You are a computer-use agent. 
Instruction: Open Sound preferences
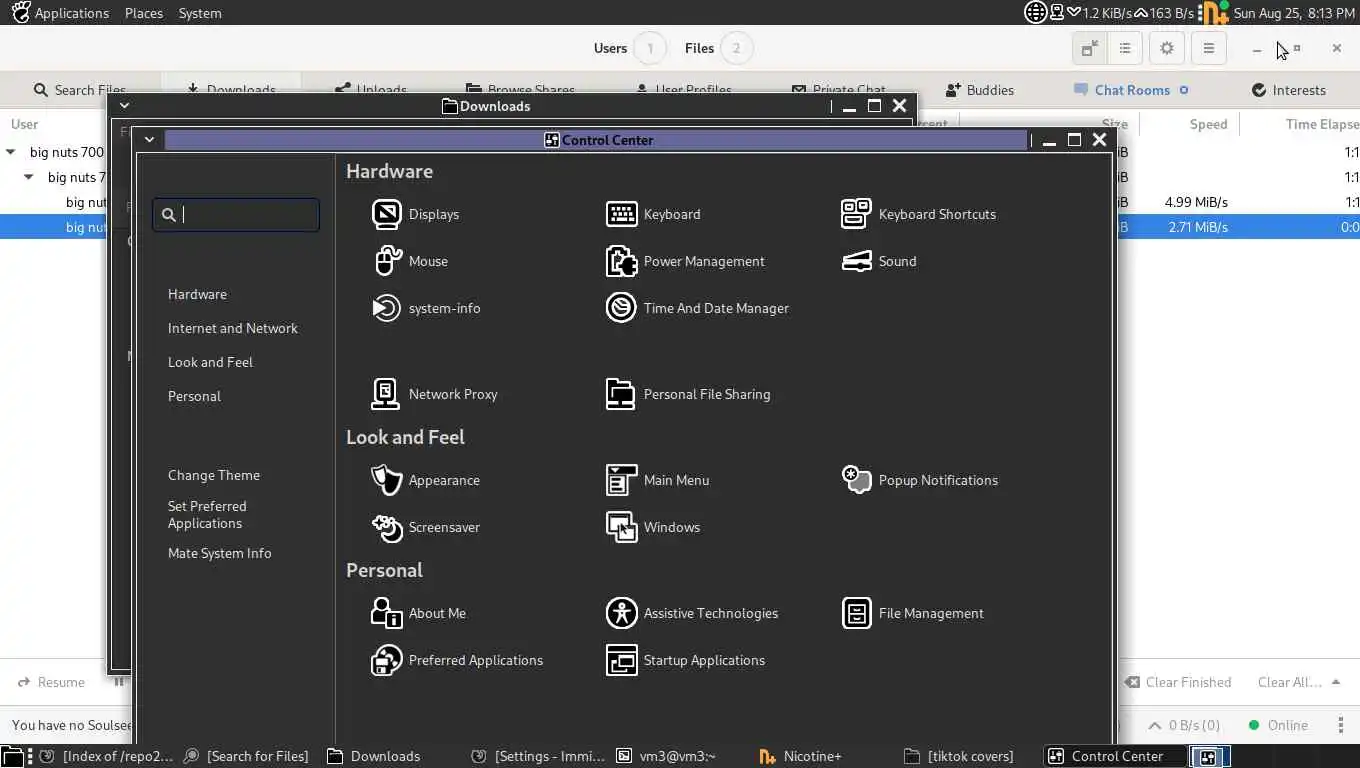879,261
